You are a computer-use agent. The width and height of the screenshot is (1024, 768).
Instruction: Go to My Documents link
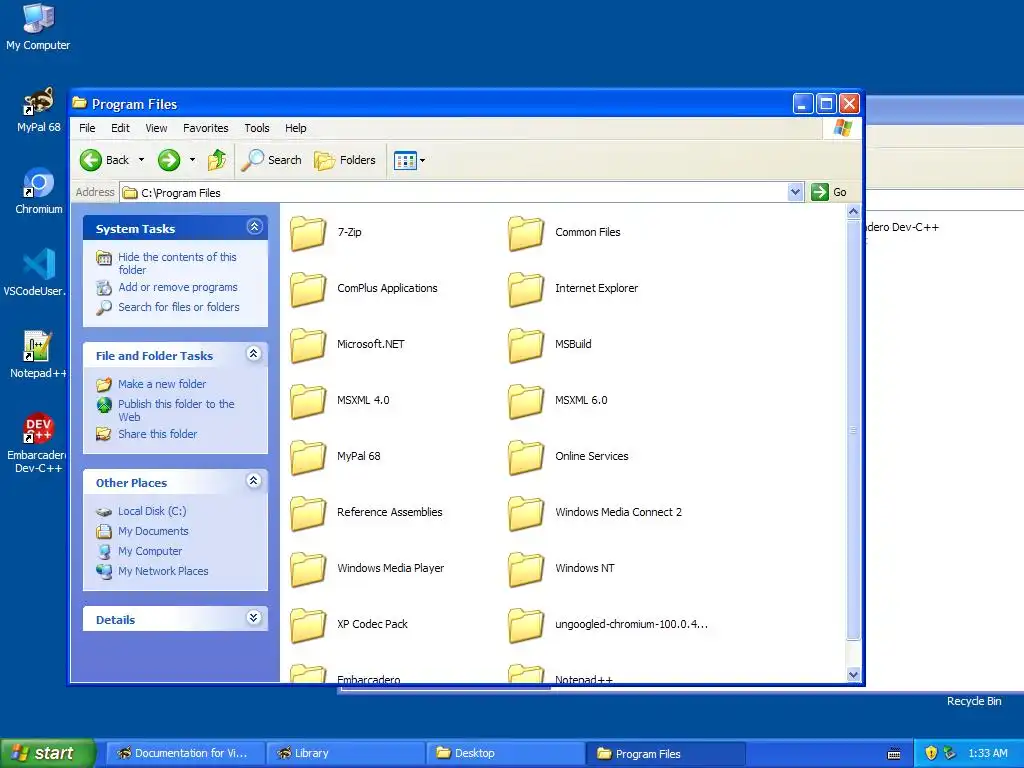click(153, 532)
